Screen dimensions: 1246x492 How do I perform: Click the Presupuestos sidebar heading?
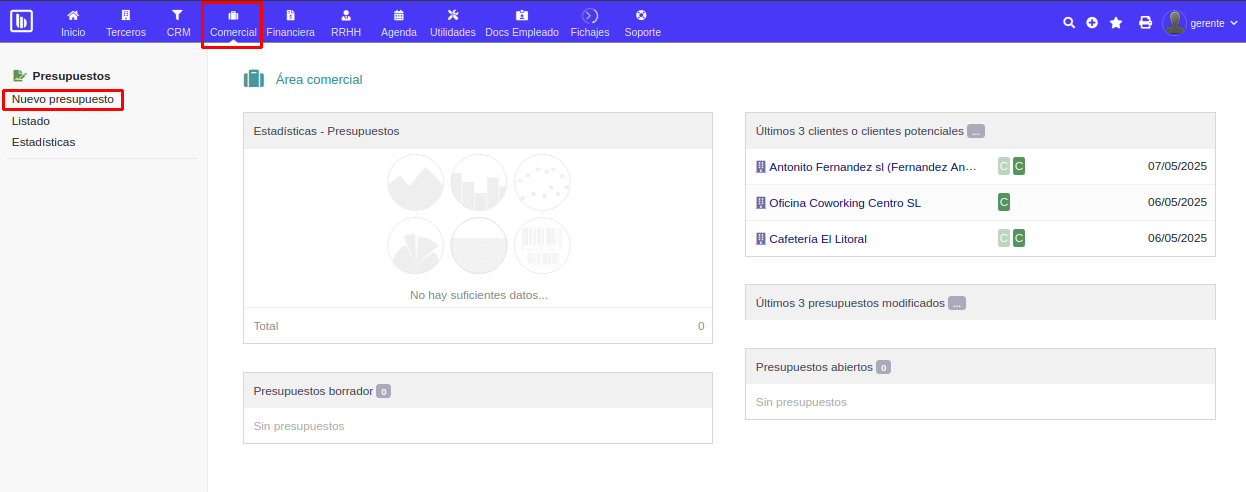(71, 76)
